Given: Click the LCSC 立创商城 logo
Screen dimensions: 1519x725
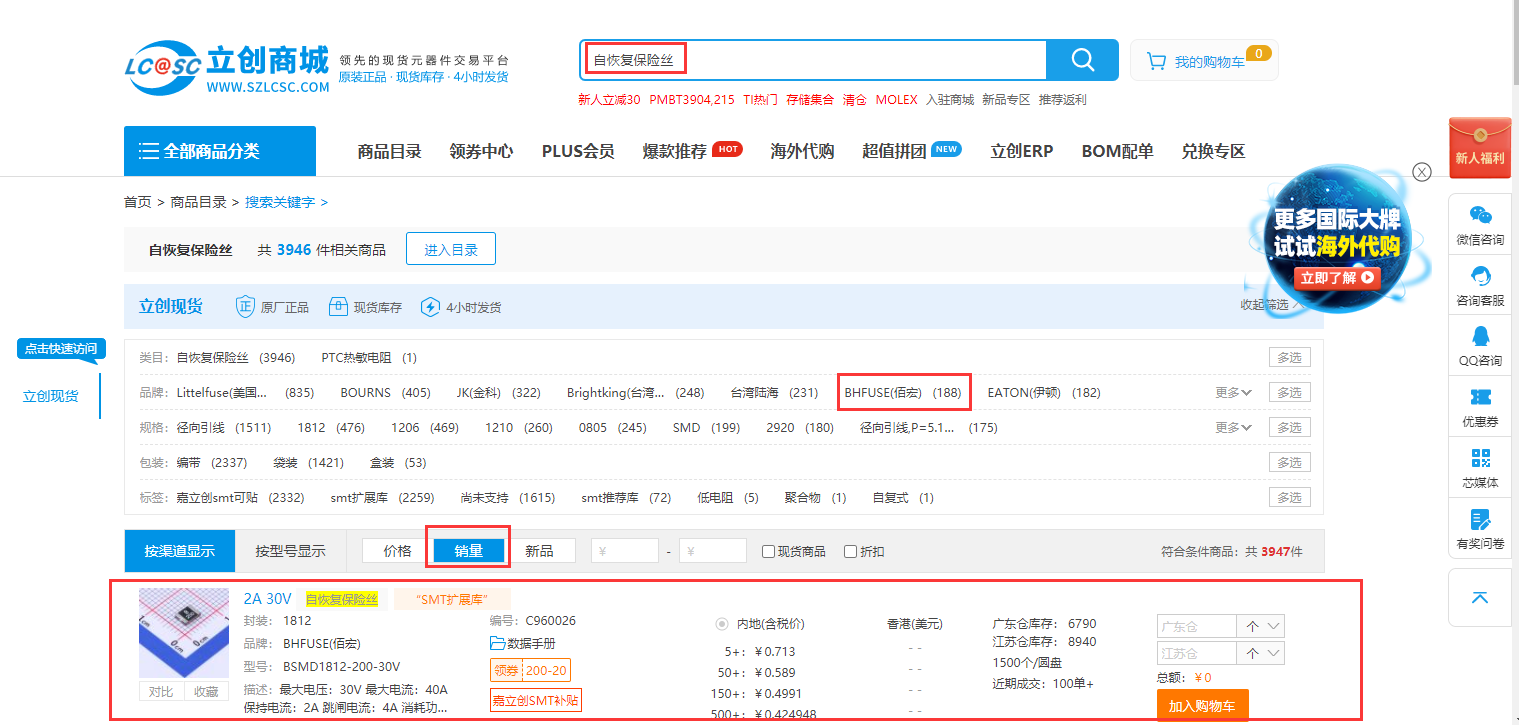Looking at the screenshot, I should coord(227,68).
